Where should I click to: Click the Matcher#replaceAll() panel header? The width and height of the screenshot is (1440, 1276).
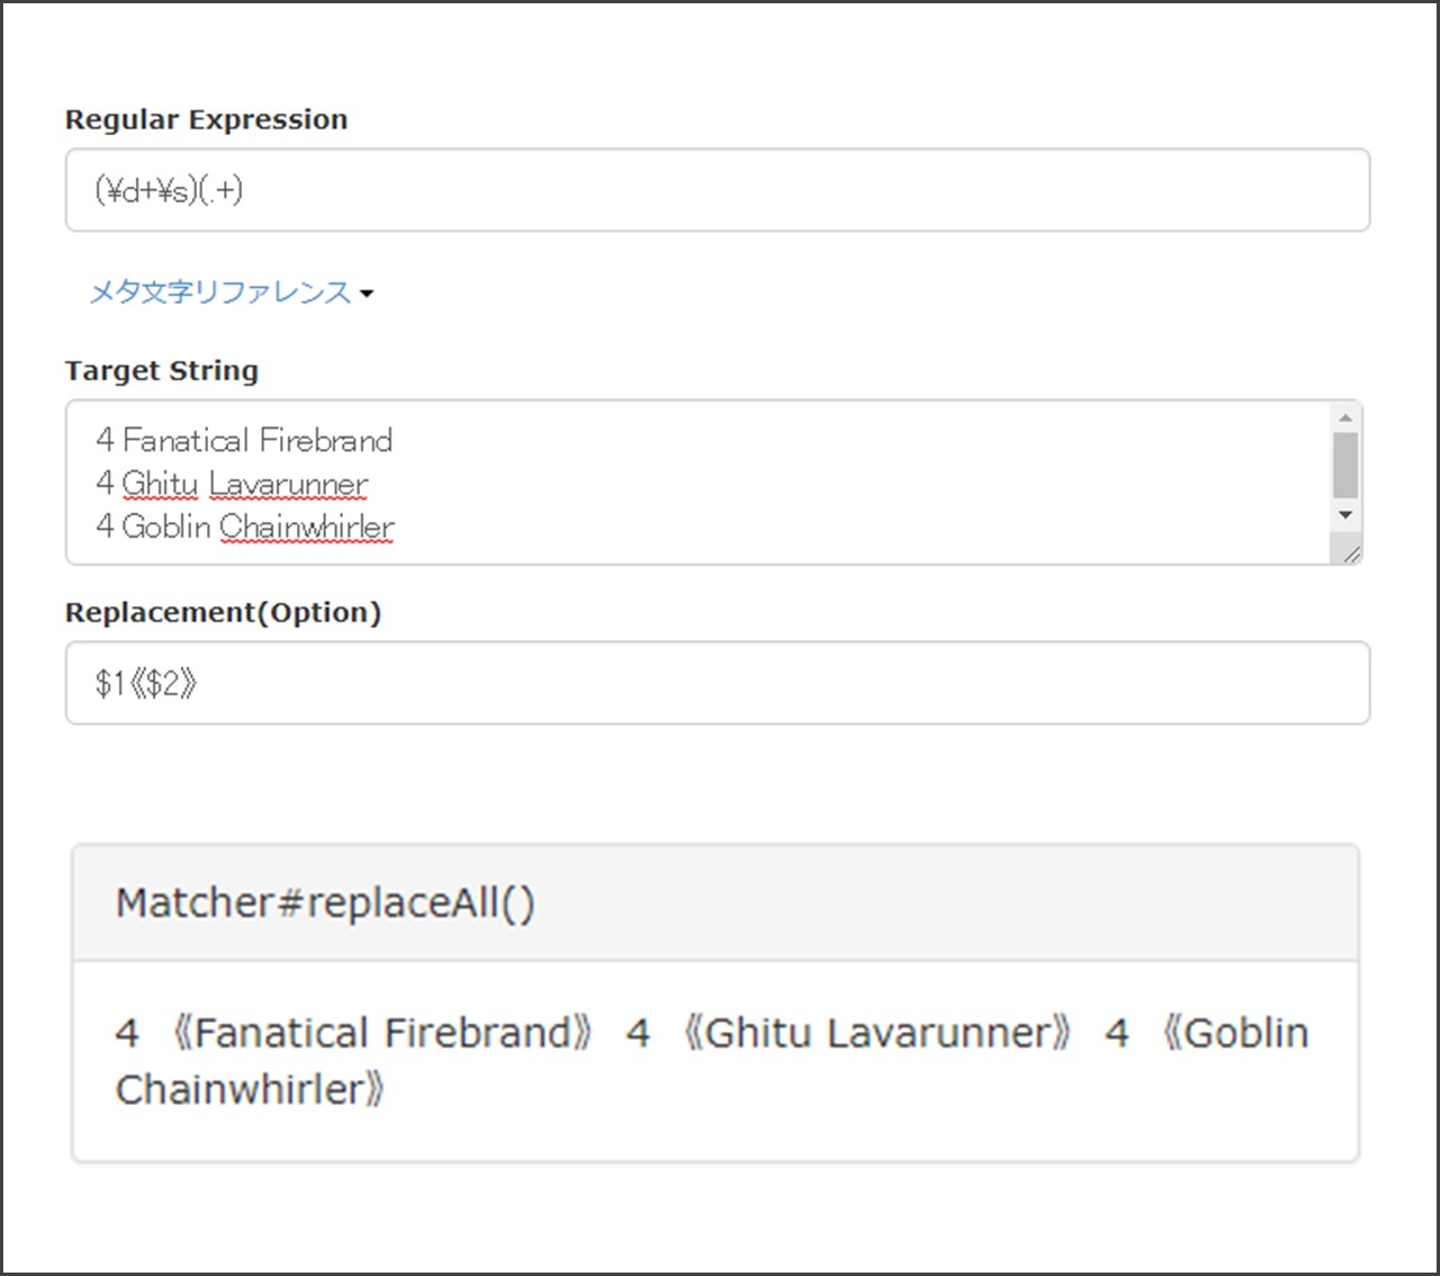coord(715,903)
